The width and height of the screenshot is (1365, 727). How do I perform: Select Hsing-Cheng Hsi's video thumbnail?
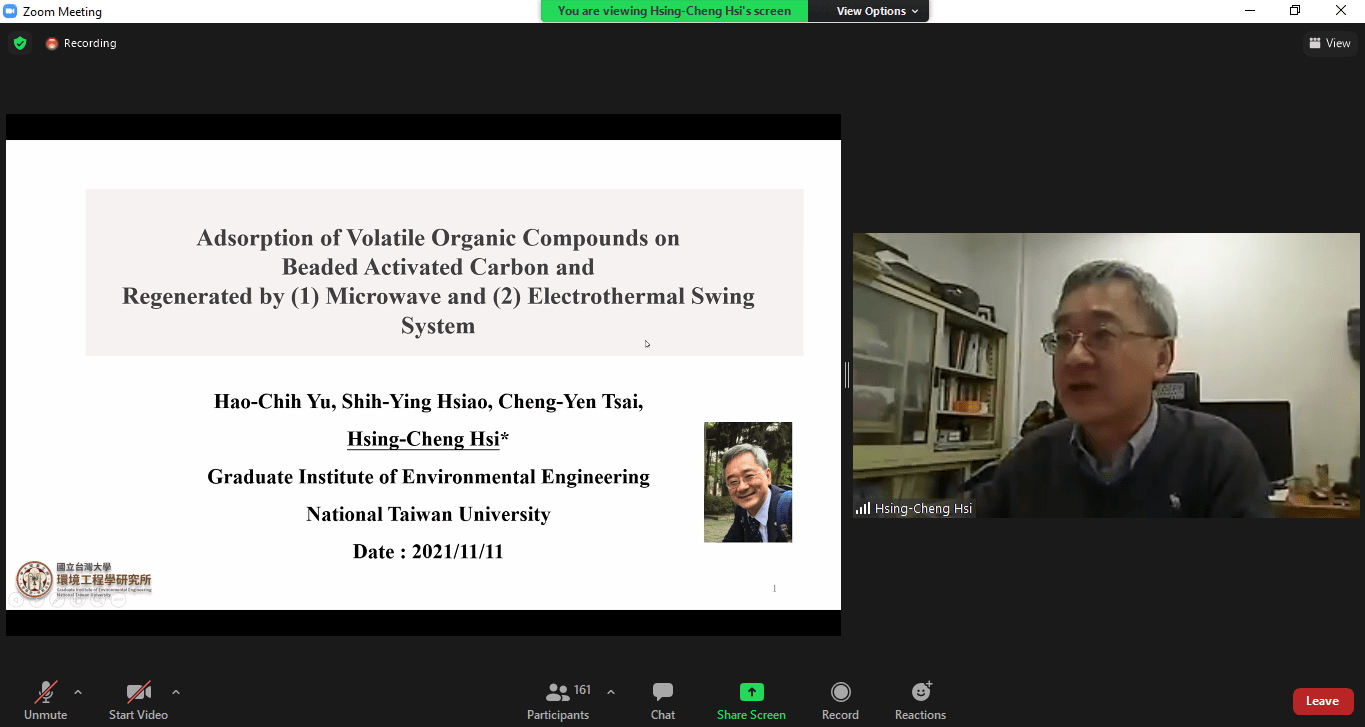point(1106,375)
